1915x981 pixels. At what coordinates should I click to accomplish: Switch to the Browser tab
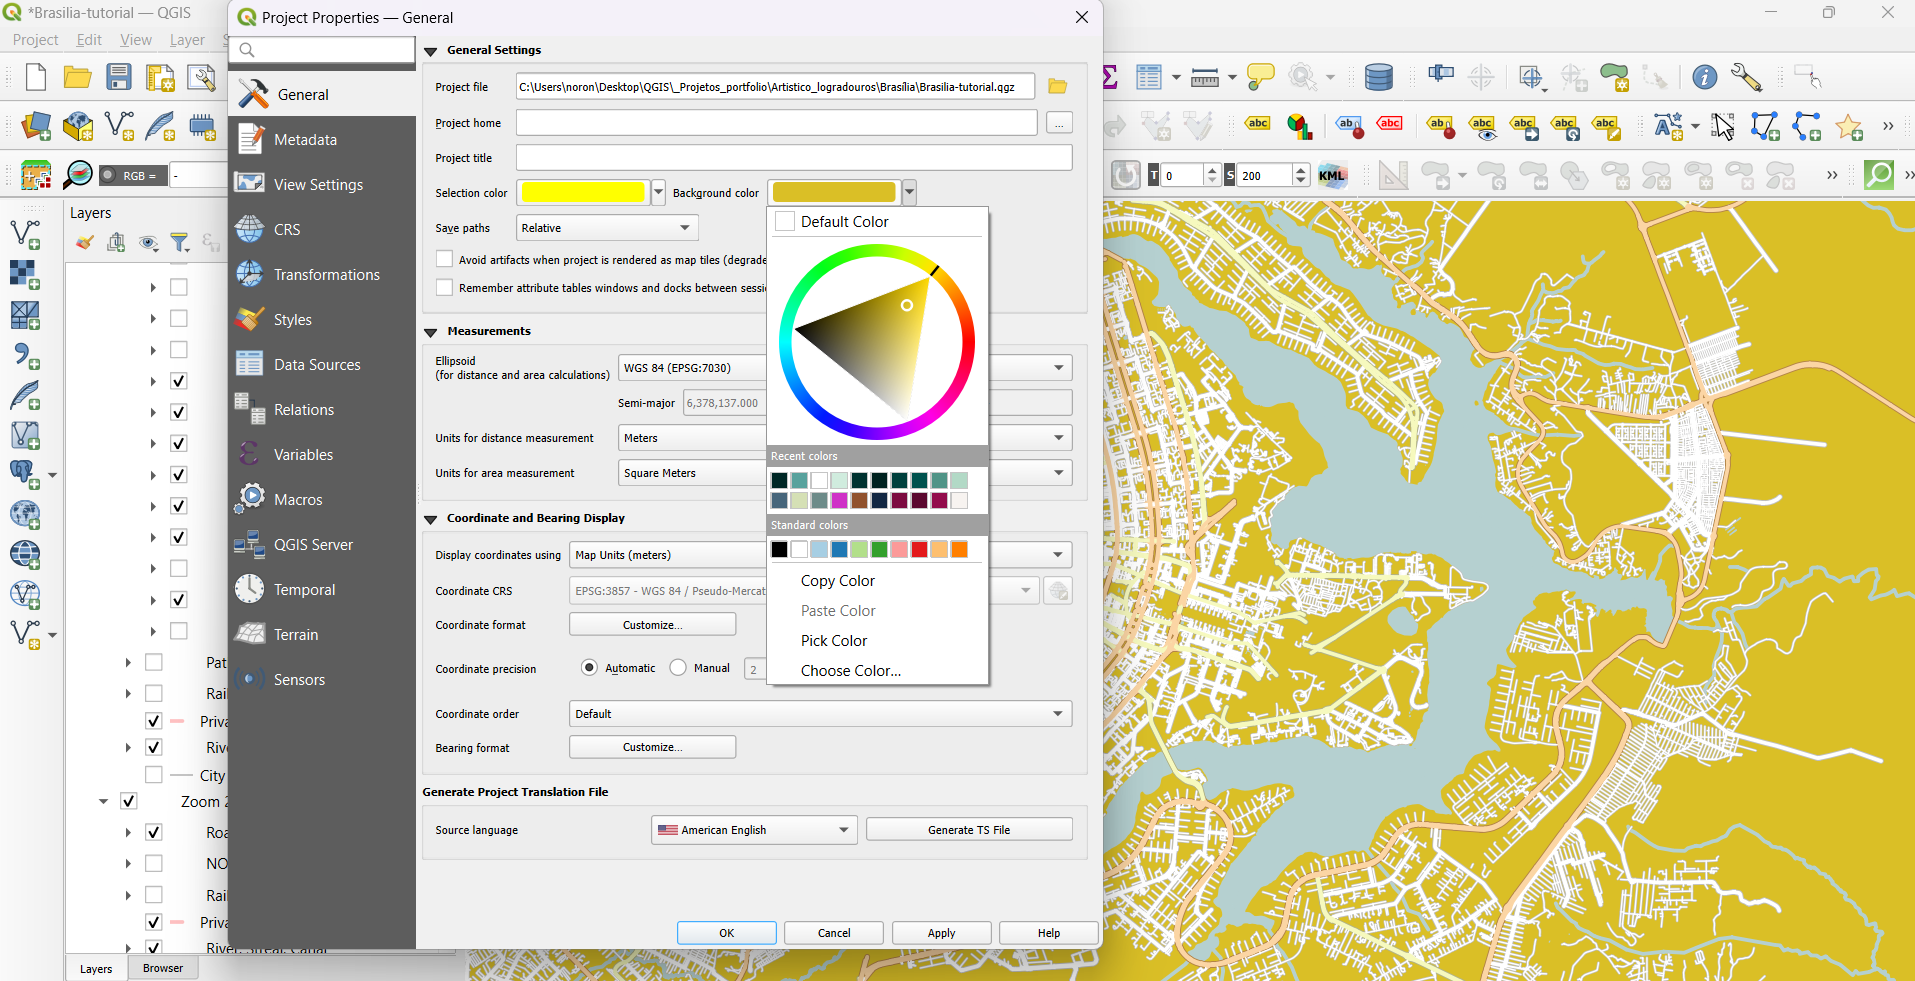(x=163, y=968)
